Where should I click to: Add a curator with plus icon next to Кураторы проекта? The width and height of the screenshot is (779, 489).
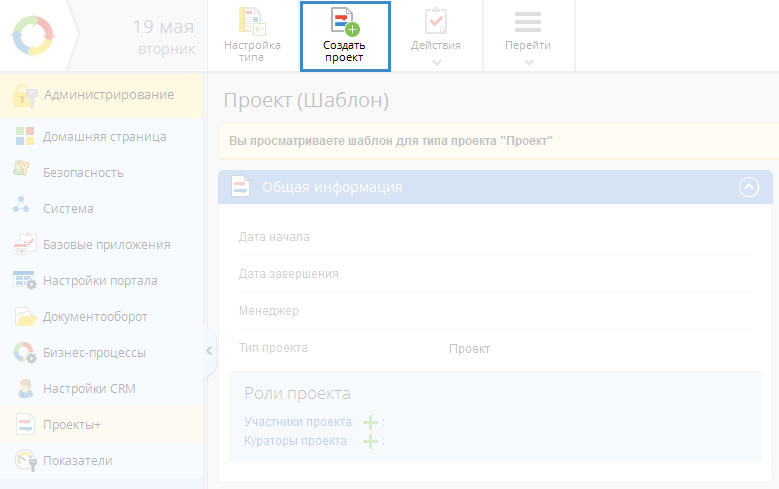click(371, 441)
